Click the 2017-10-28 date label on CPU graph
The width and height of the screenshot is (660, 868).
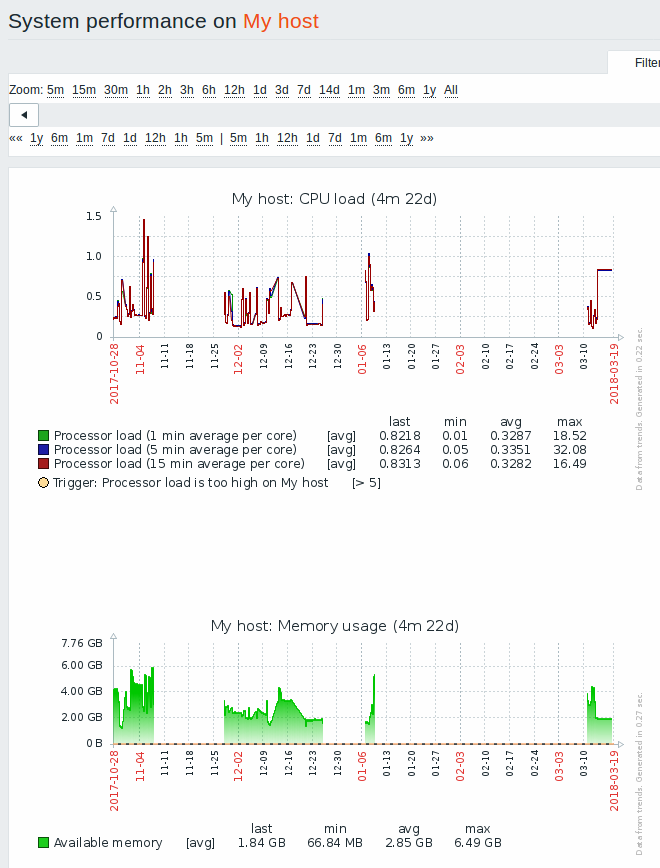(114, 374)
